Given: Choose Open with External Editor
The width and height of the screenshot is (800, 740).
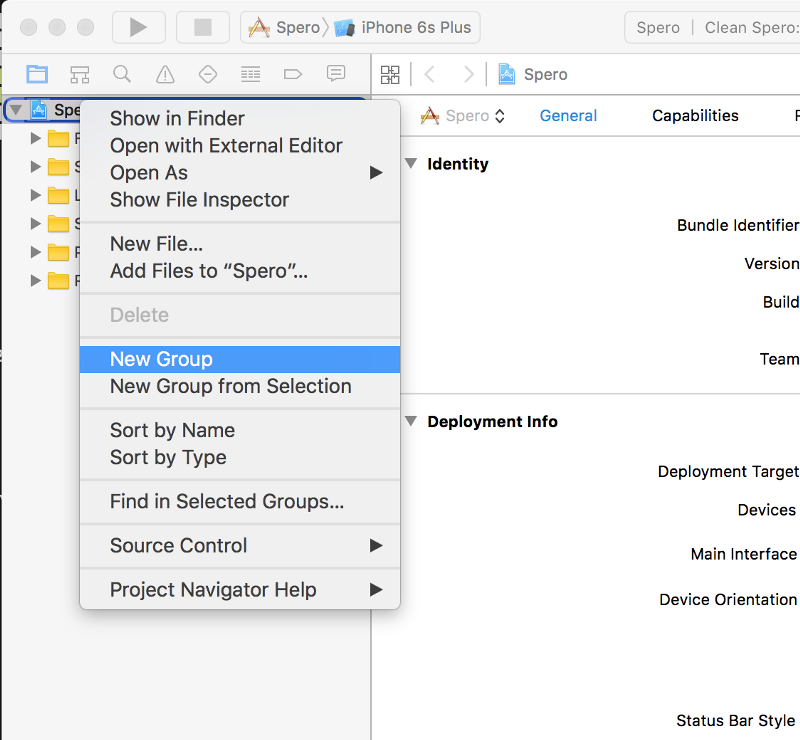Looking at the screenshot, I should click(240, 145).
